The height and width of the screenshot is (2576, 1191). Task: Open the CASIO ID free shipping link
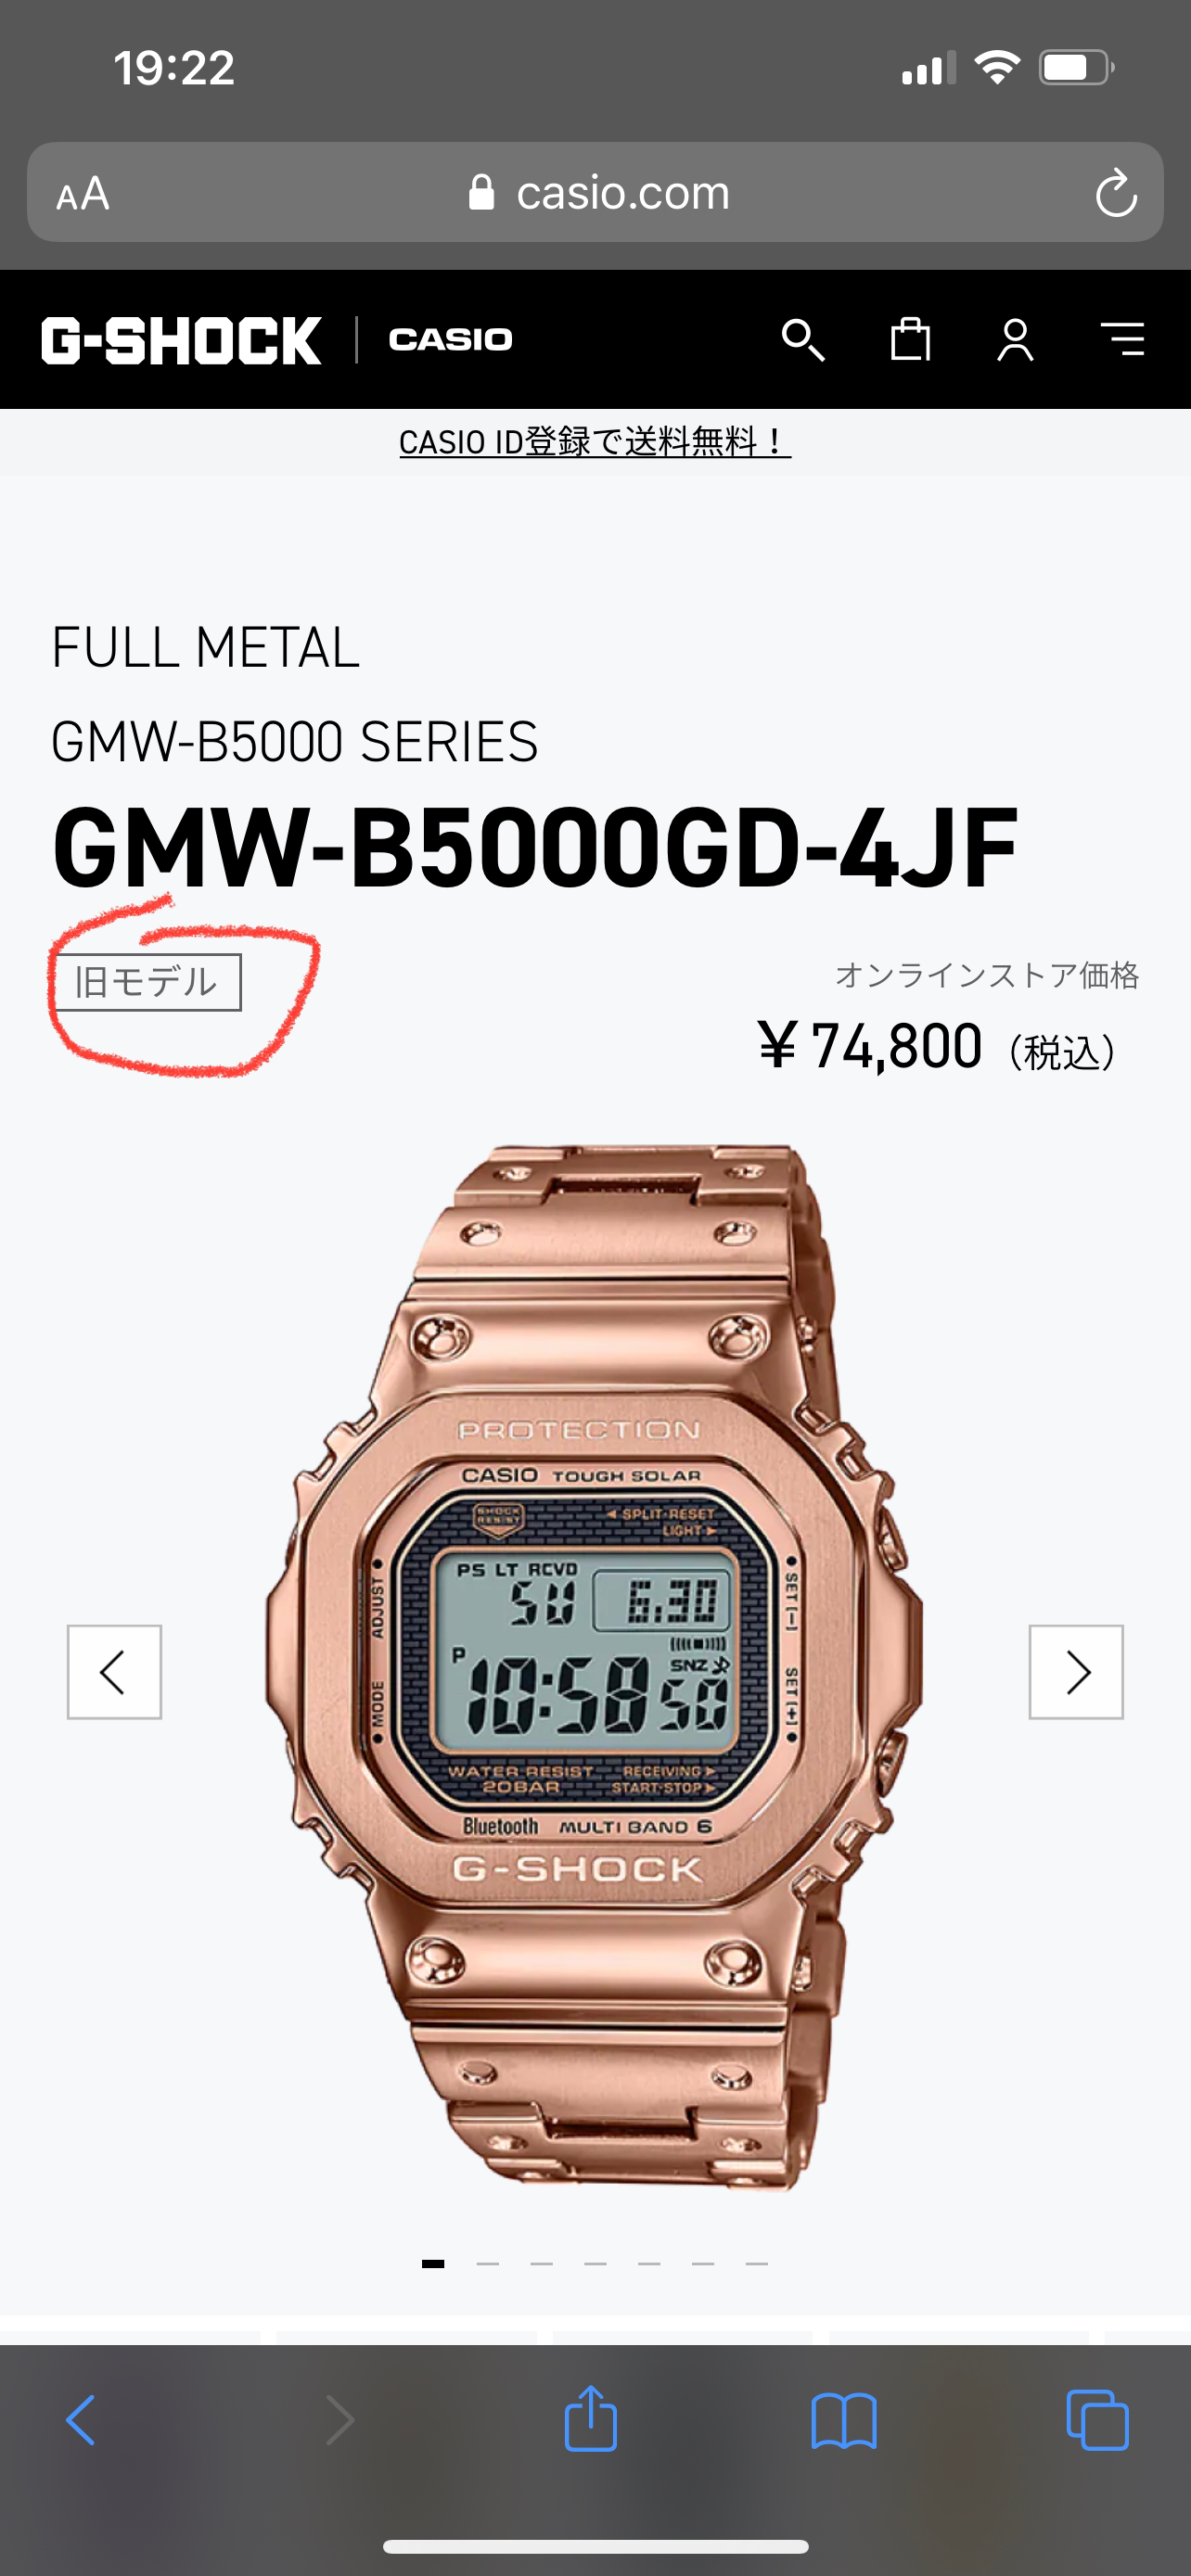(x=595, y=441)
